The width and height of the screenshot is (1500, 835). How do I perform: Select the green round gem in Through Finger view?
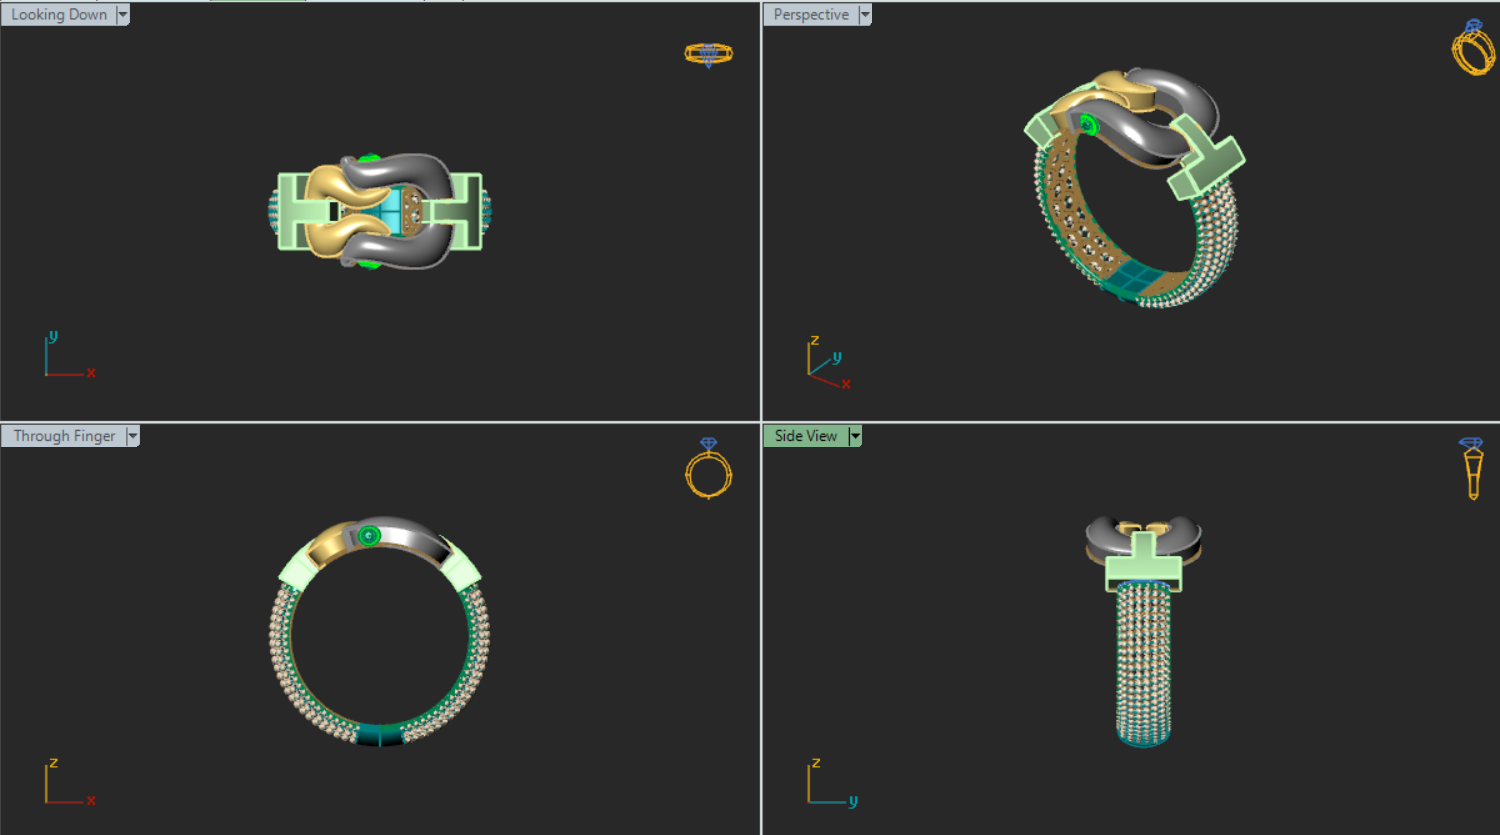pos(369,536)
